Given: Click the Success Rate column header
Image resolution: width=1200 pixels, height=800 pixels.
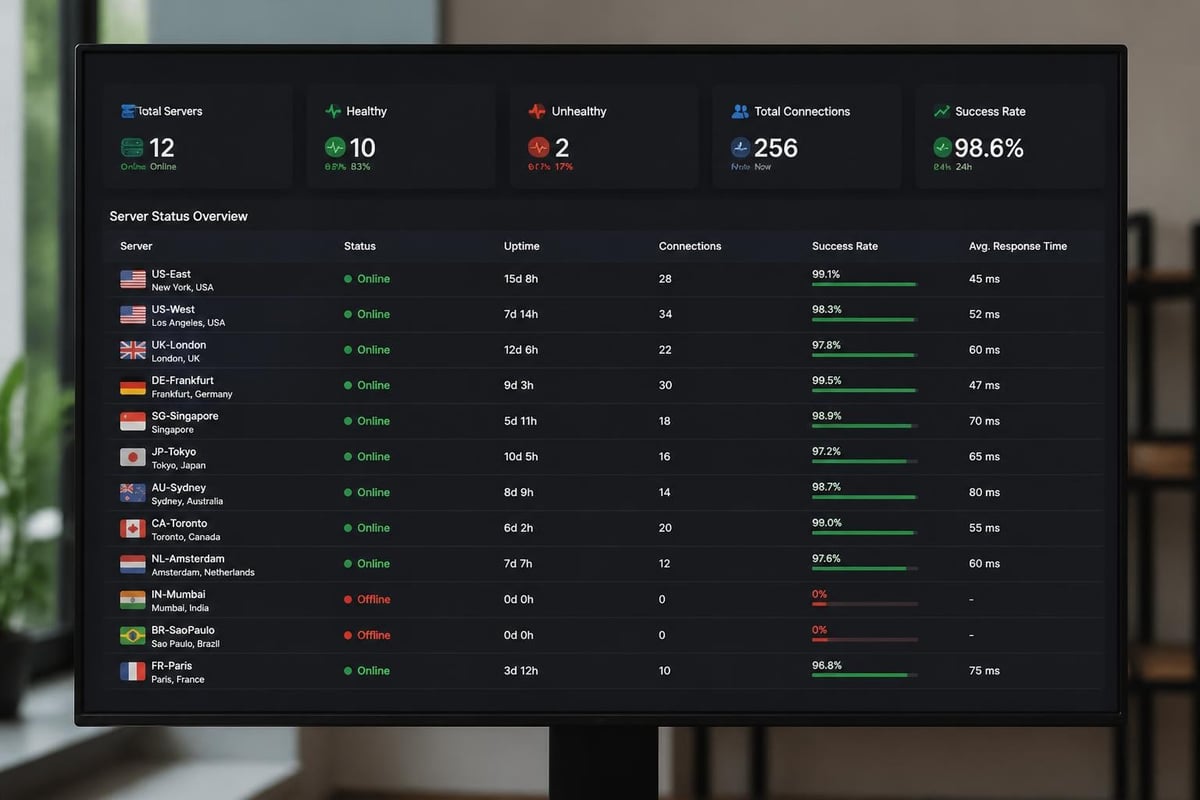Looking at the screenshot, I should coord(845,246).
